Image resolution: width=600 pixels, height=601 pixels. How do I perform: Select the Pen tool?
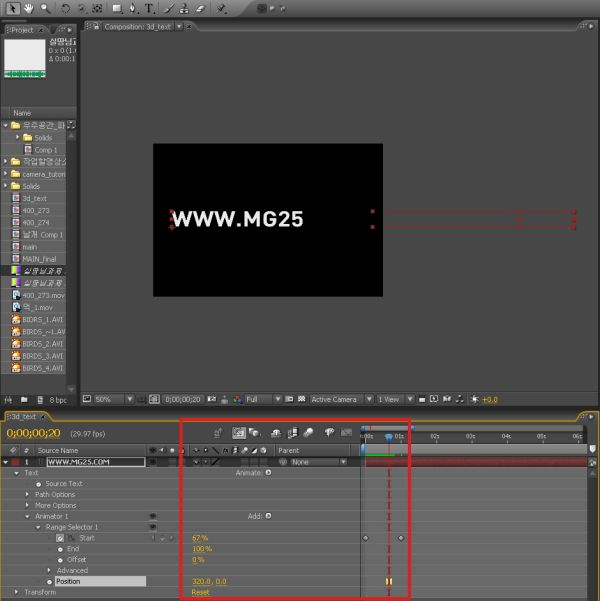tap(133, 8)
